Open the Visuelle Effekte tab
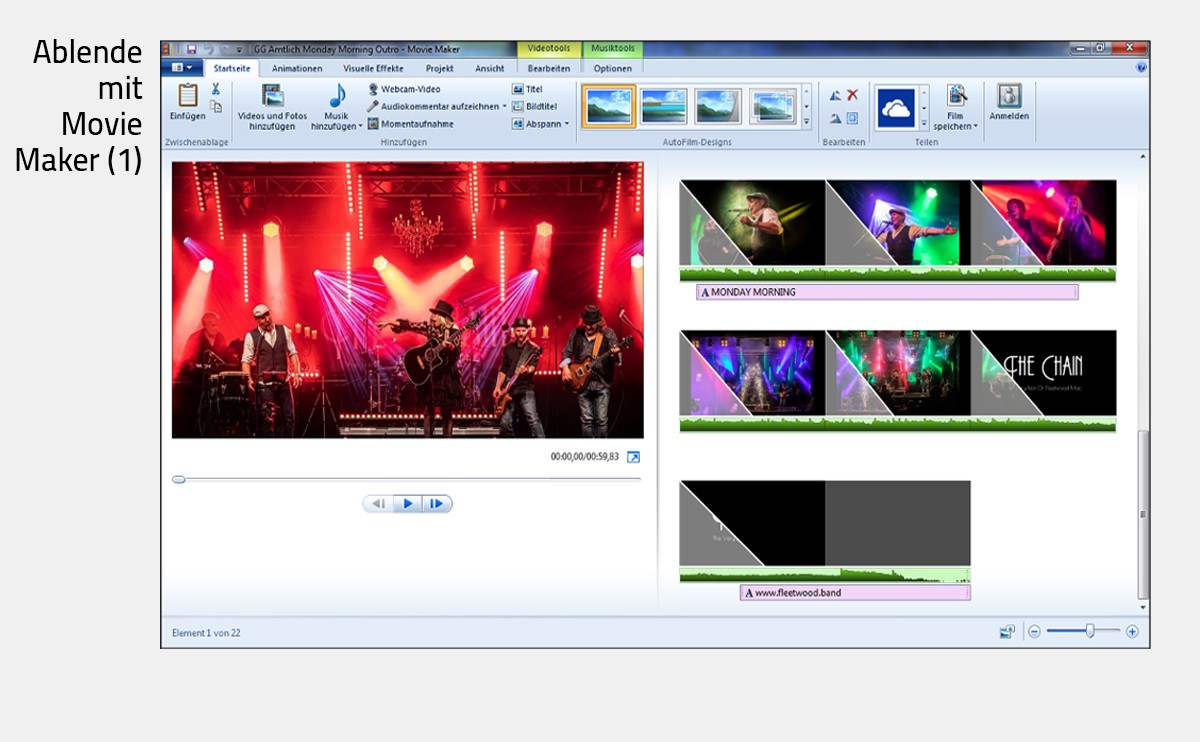This screenshot has height=742, width=1200. [373, 69]
